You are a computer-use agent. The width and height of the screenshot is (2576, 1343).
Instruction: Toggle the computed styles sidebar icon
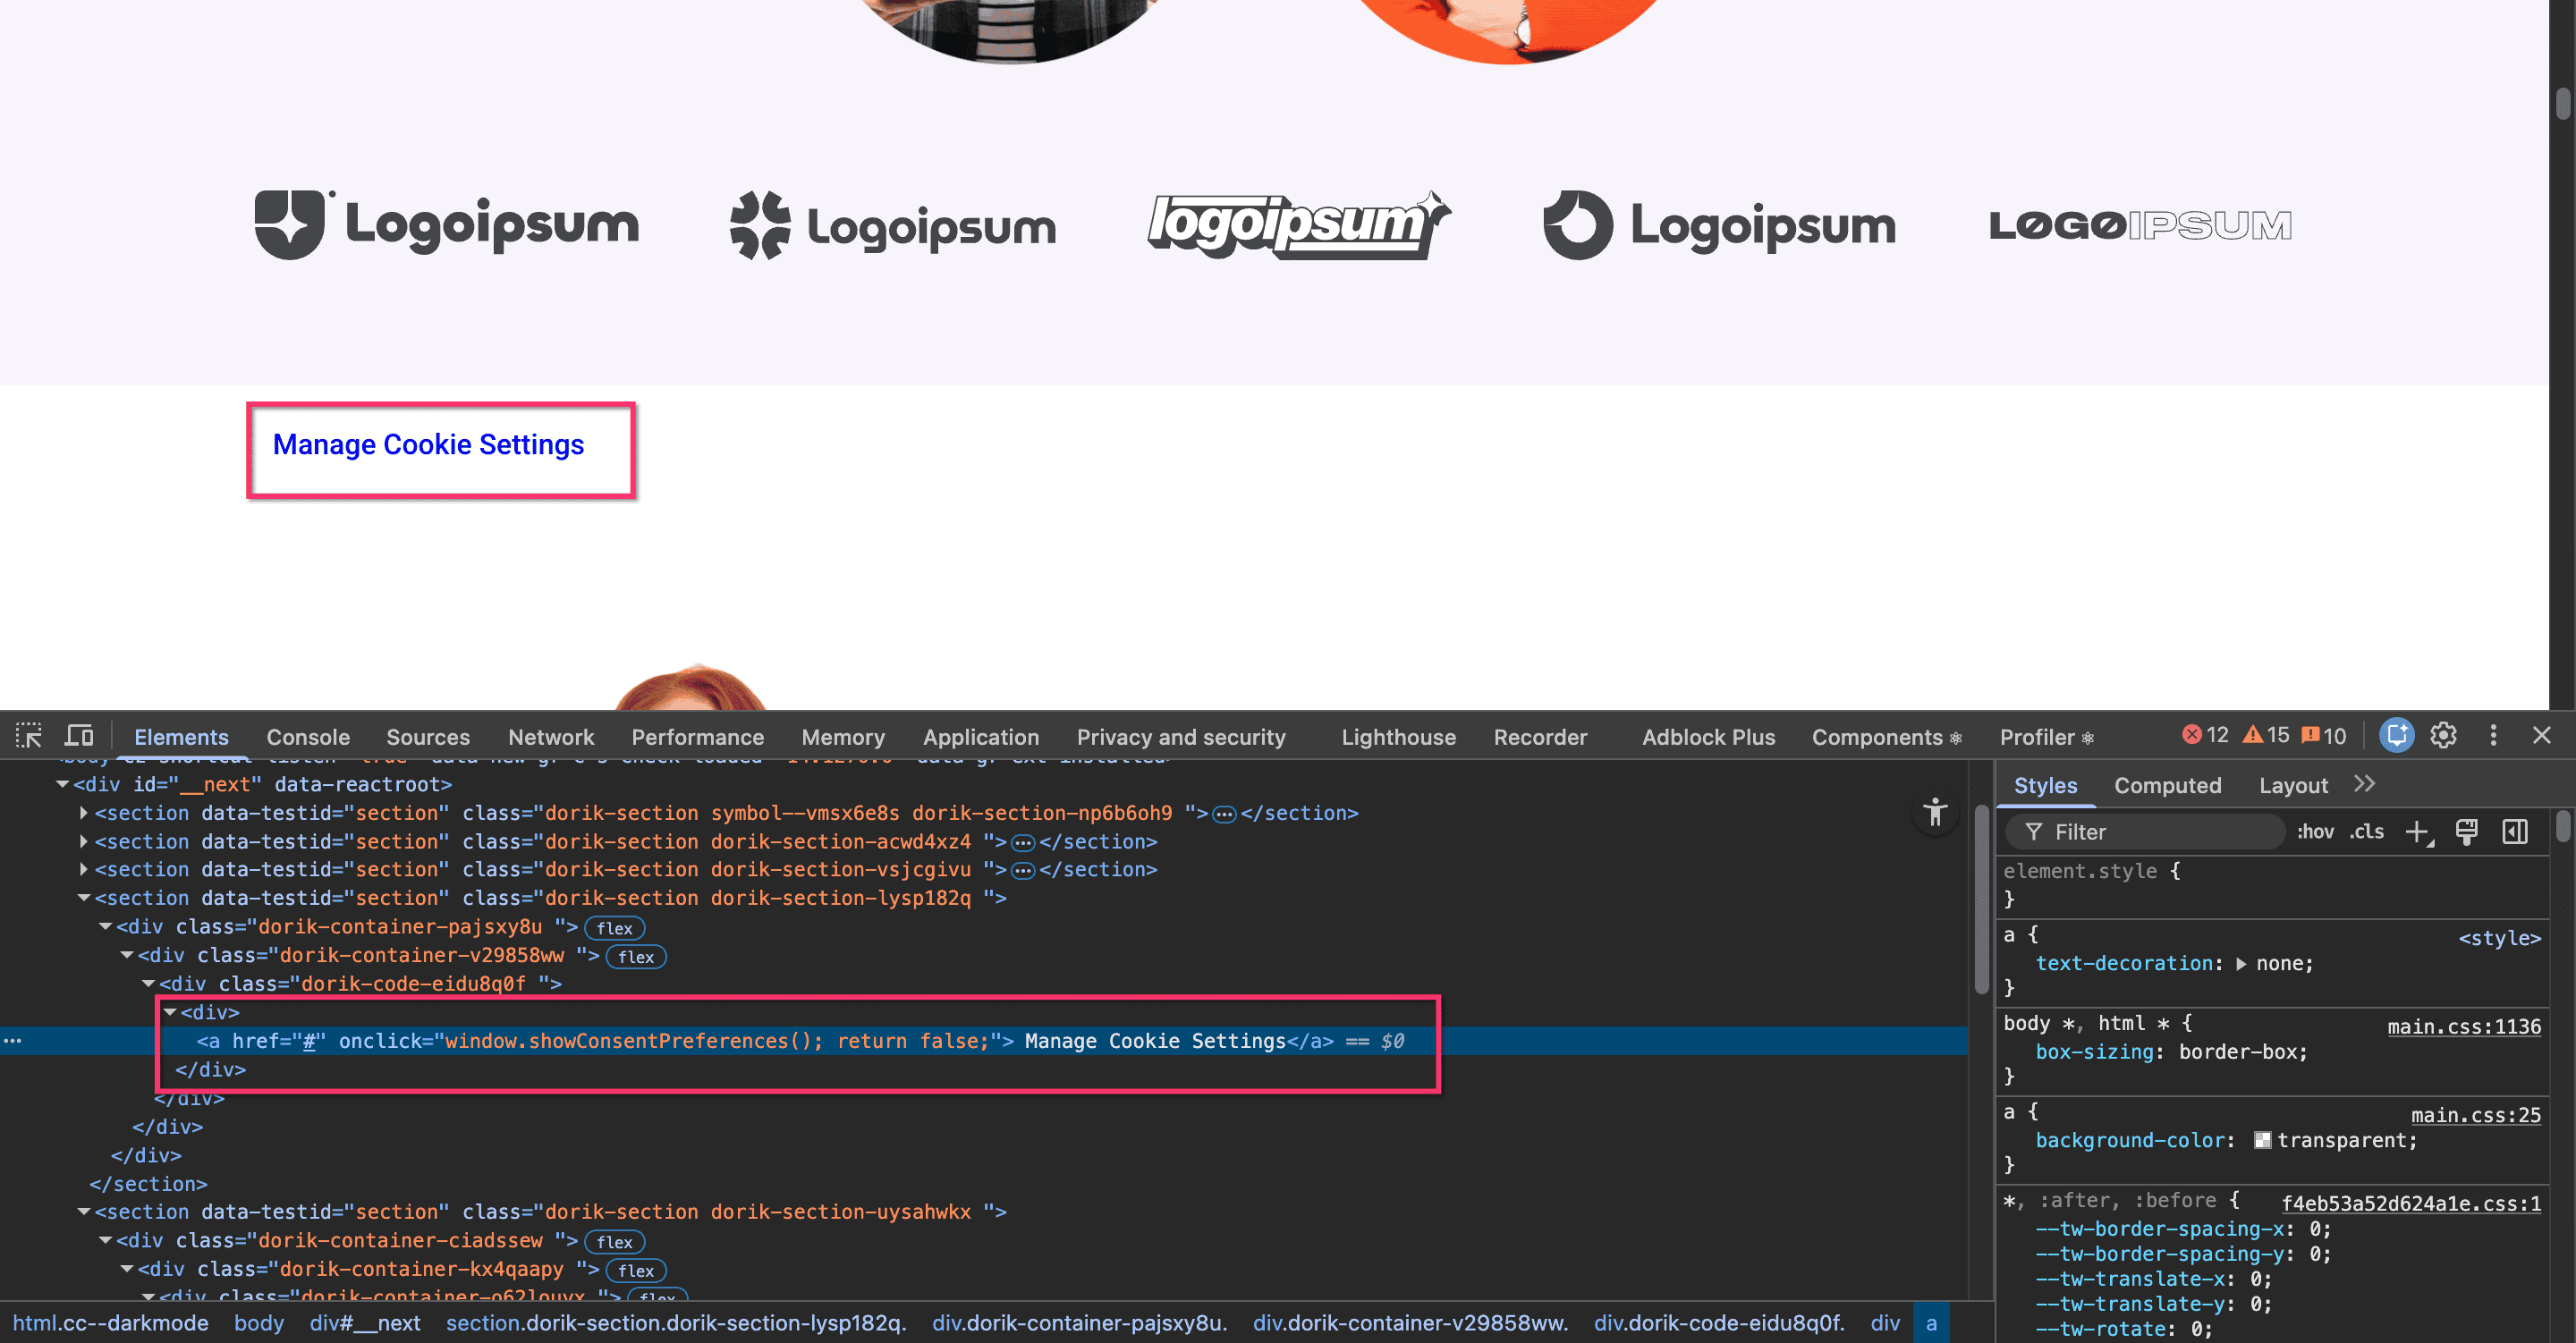pyautogui.click(x=2515, y=832)
